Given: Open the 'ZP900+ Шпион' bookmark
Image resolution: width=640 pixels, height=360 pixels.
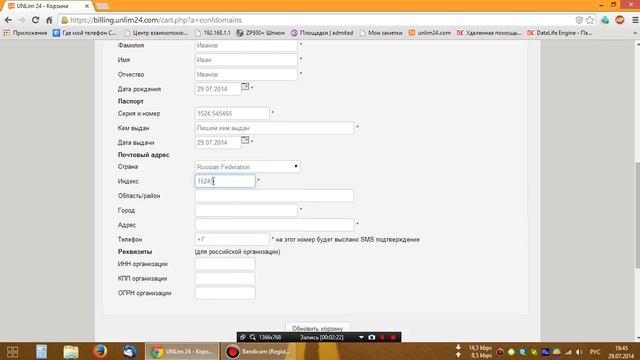Looking at the screenshot, I should click(261, 33).
